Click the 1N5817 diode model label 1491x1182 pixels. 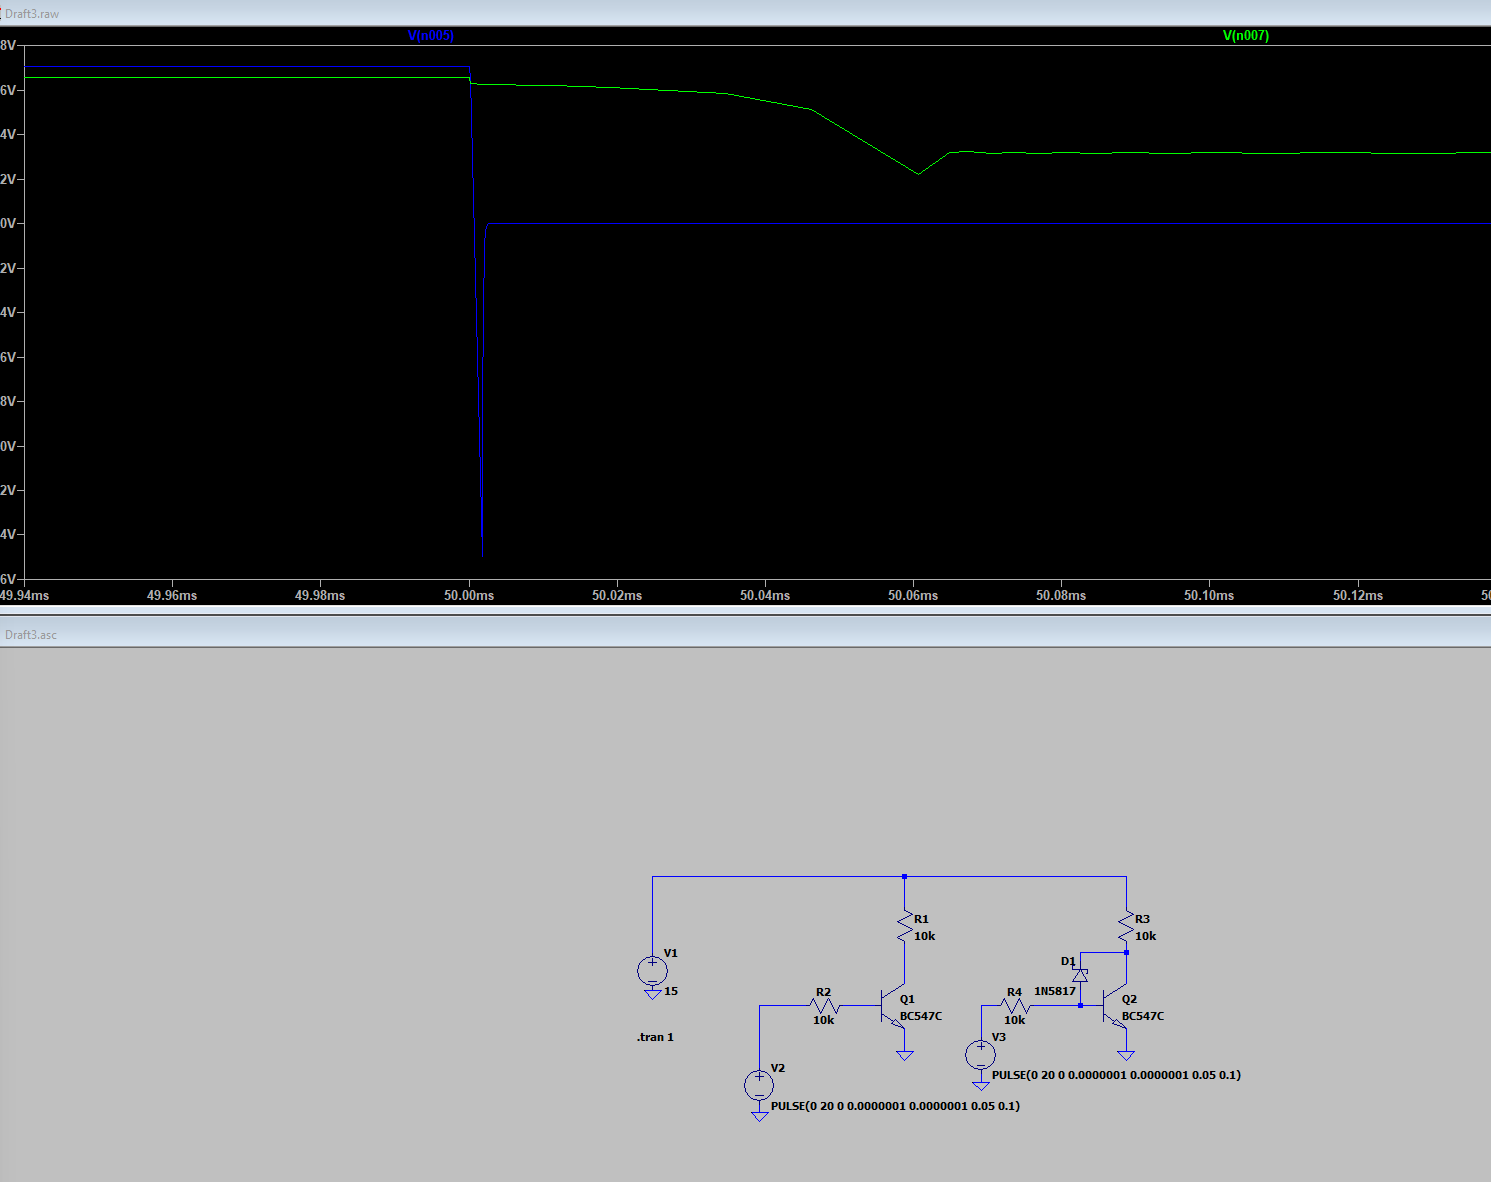(x=1055, y=991)
